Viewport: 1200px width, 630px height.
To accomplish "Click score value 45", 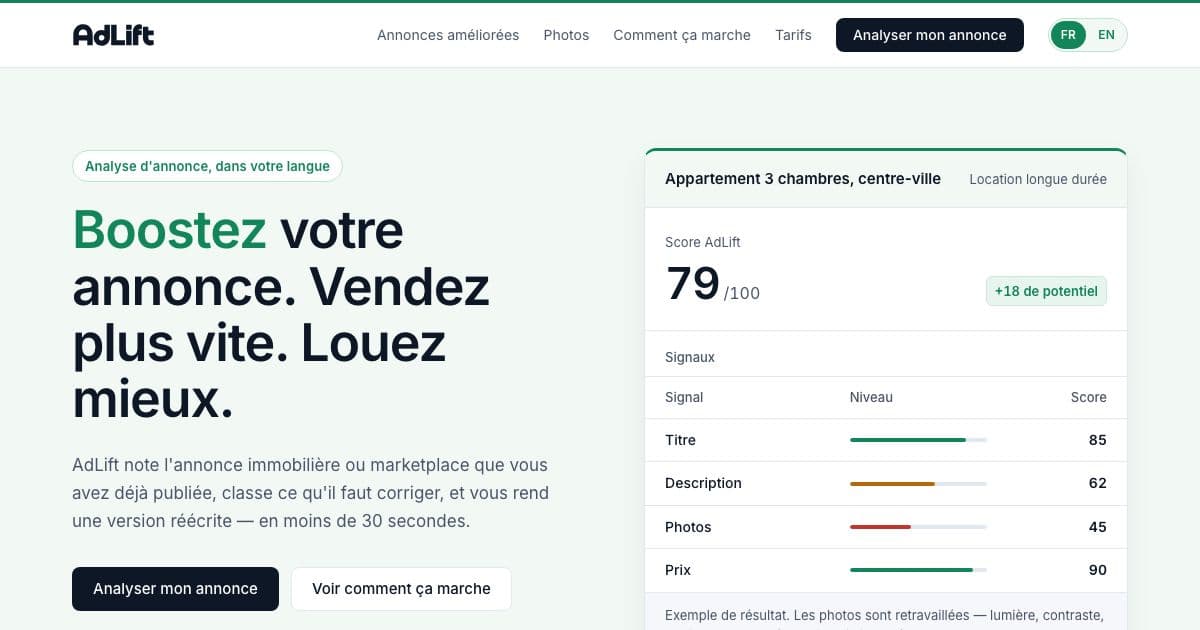I will point(1097,527).
